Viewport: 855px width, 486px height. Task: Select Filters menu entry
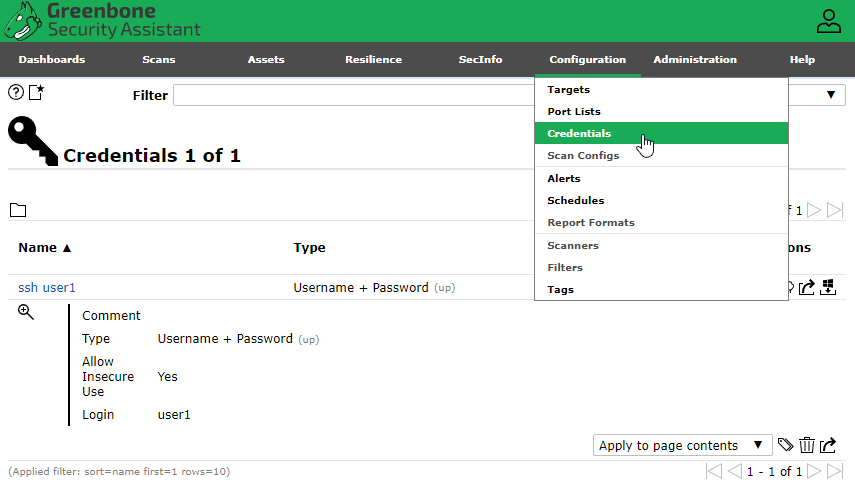(x=661, y=267)
